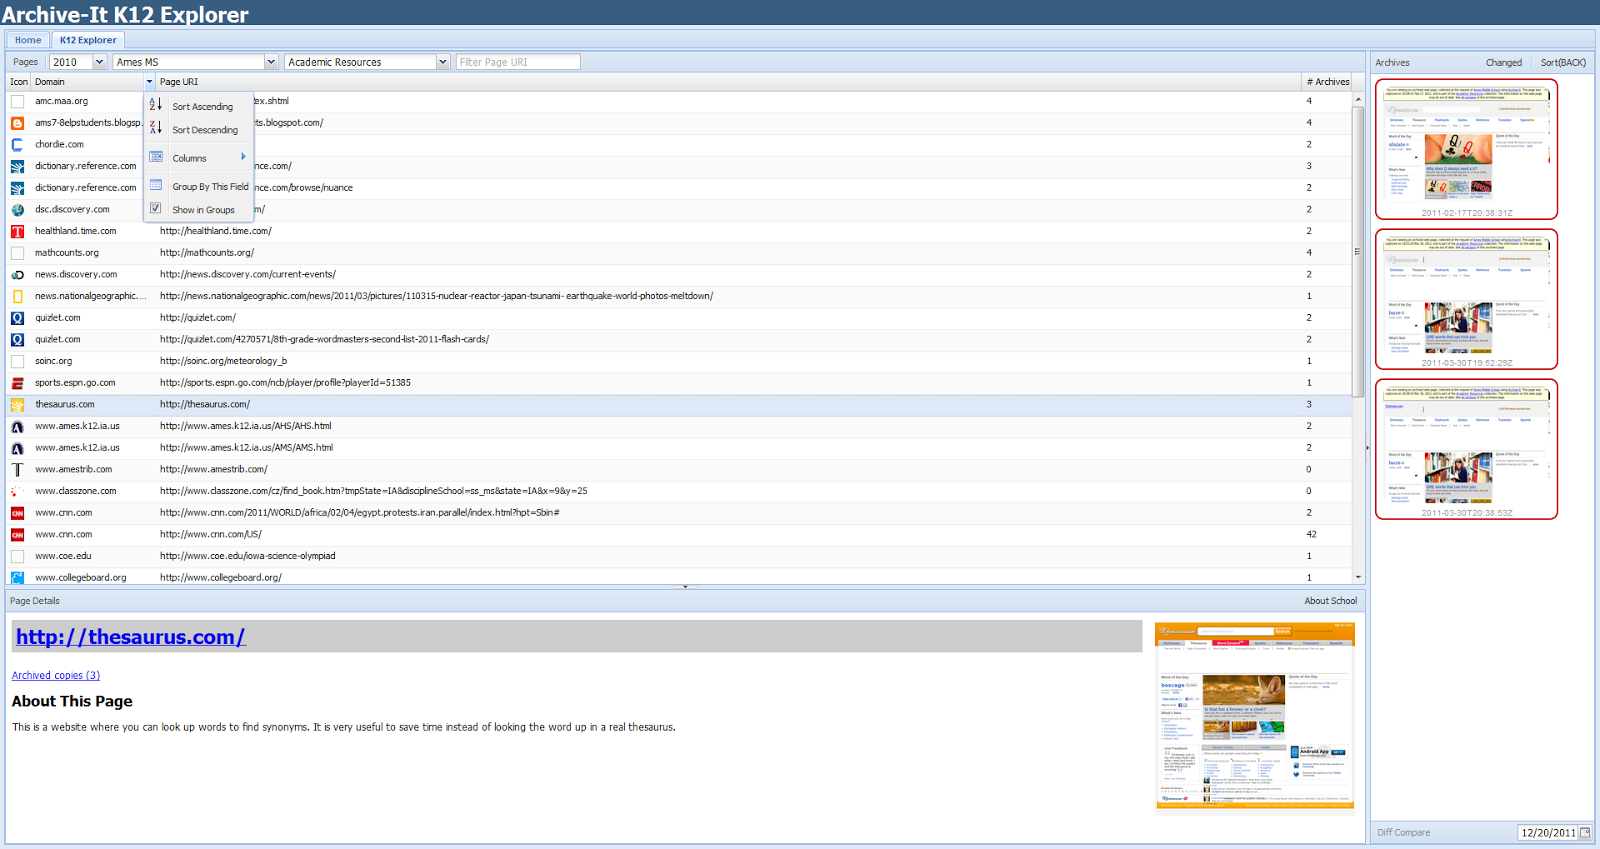
Task: Click the grid scrollbar down arrow
Action: 1357,577
